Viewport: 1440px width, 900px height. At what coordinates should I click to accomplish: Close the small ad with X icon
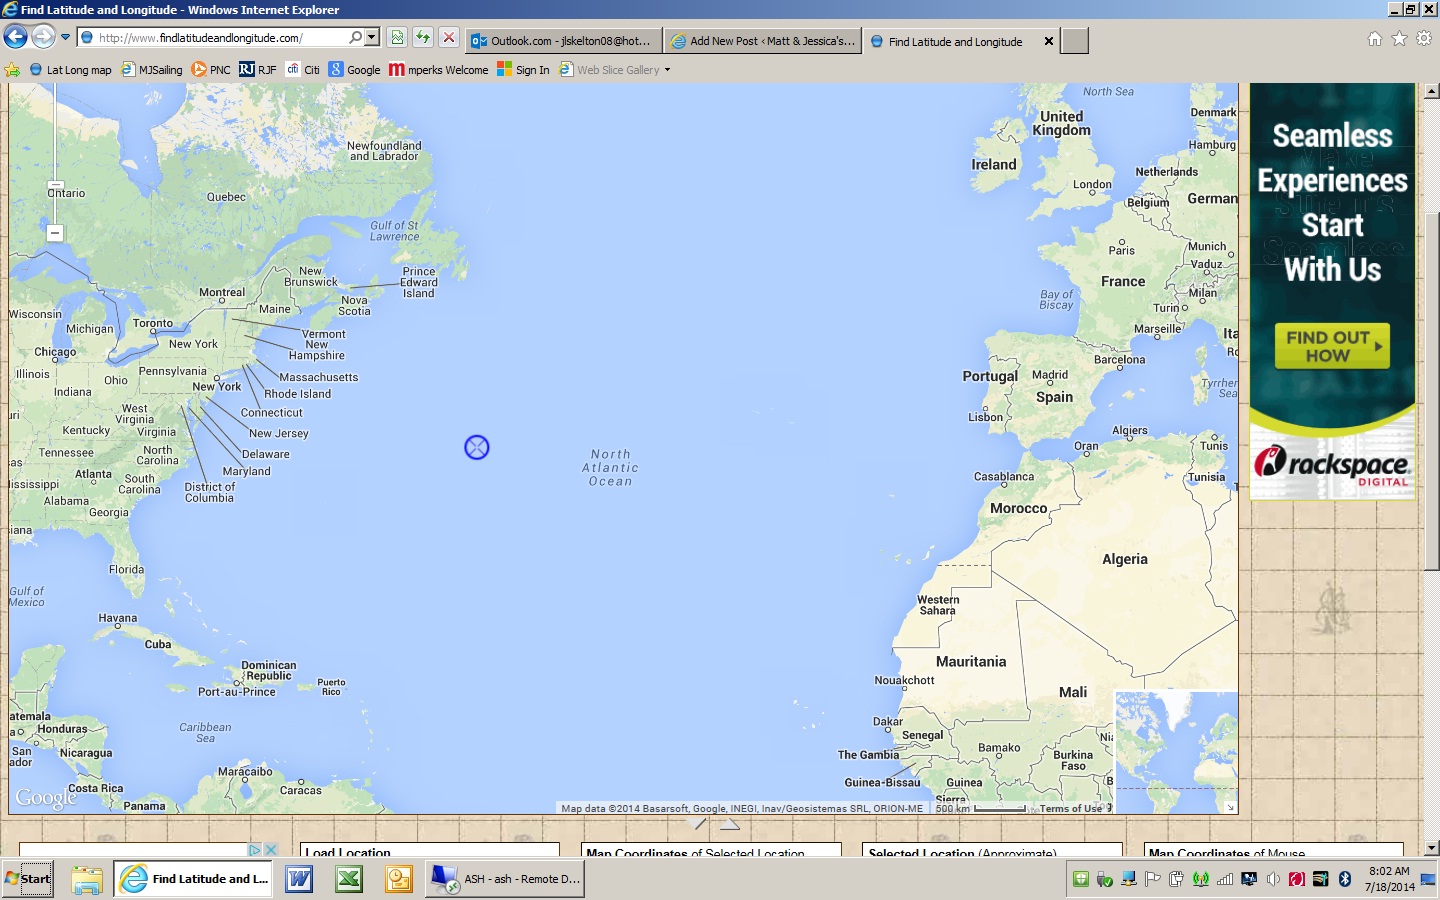(269, 850)
